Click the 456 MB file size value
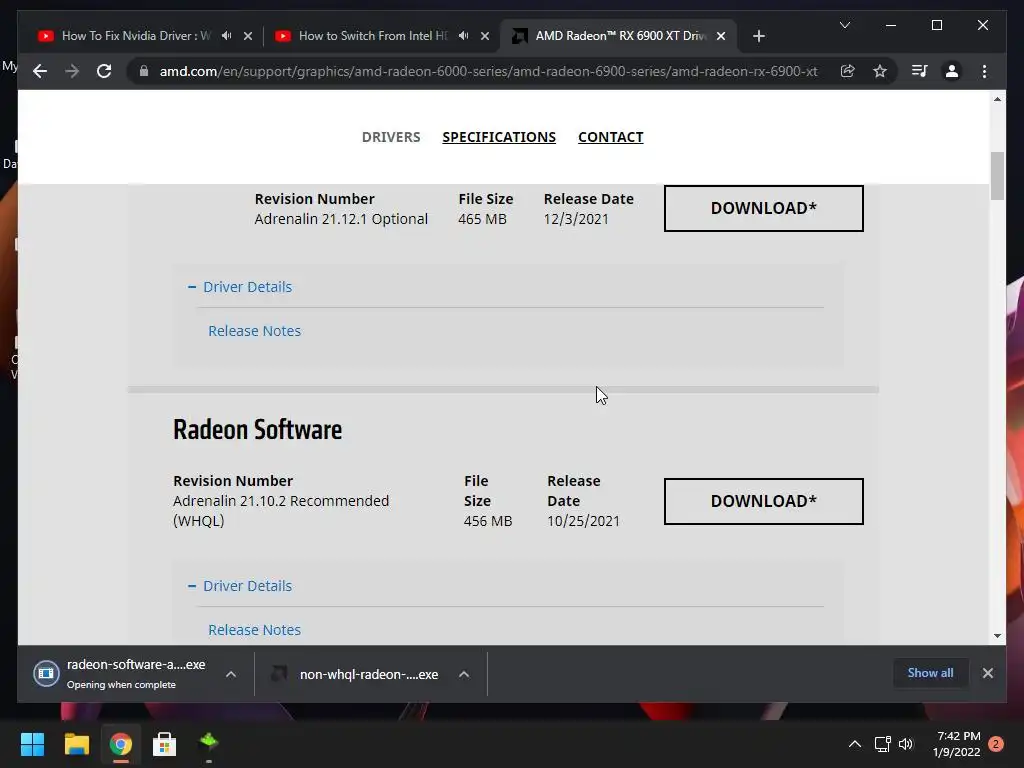1024x768 pixels. [x=488, y=521]
